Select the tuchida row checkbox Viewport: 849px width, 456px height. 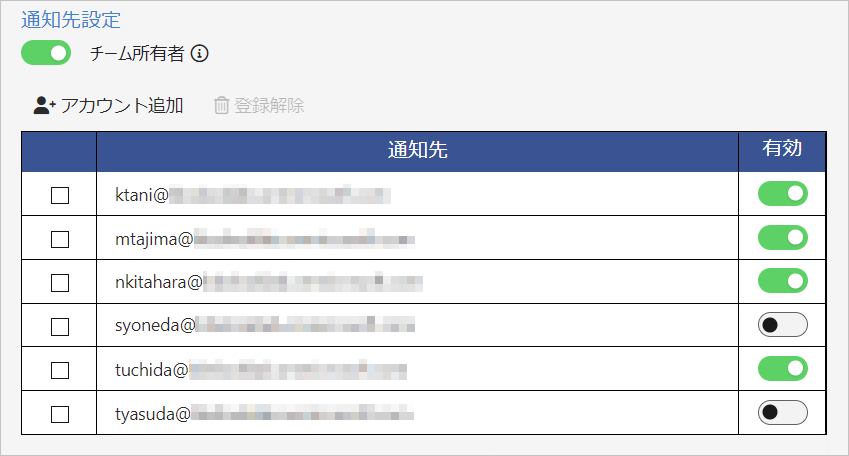coord(60,370)
